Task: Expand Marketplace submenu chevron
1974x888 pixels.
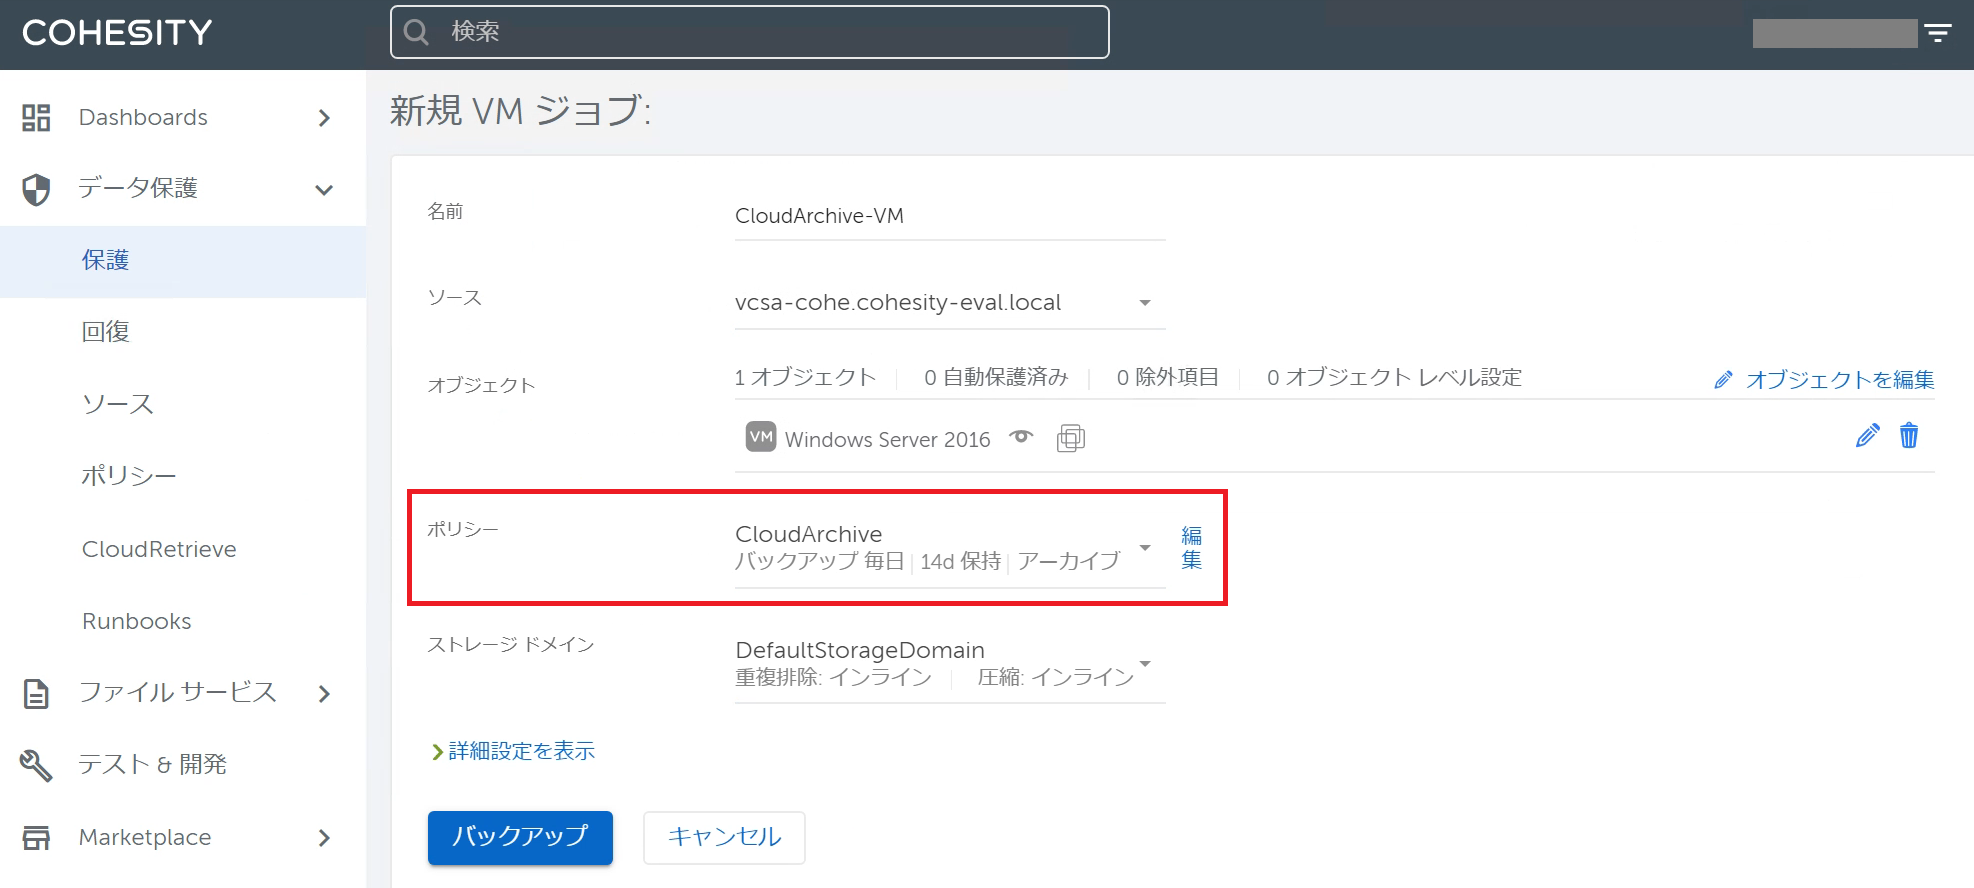Action: tap(324, 838)
